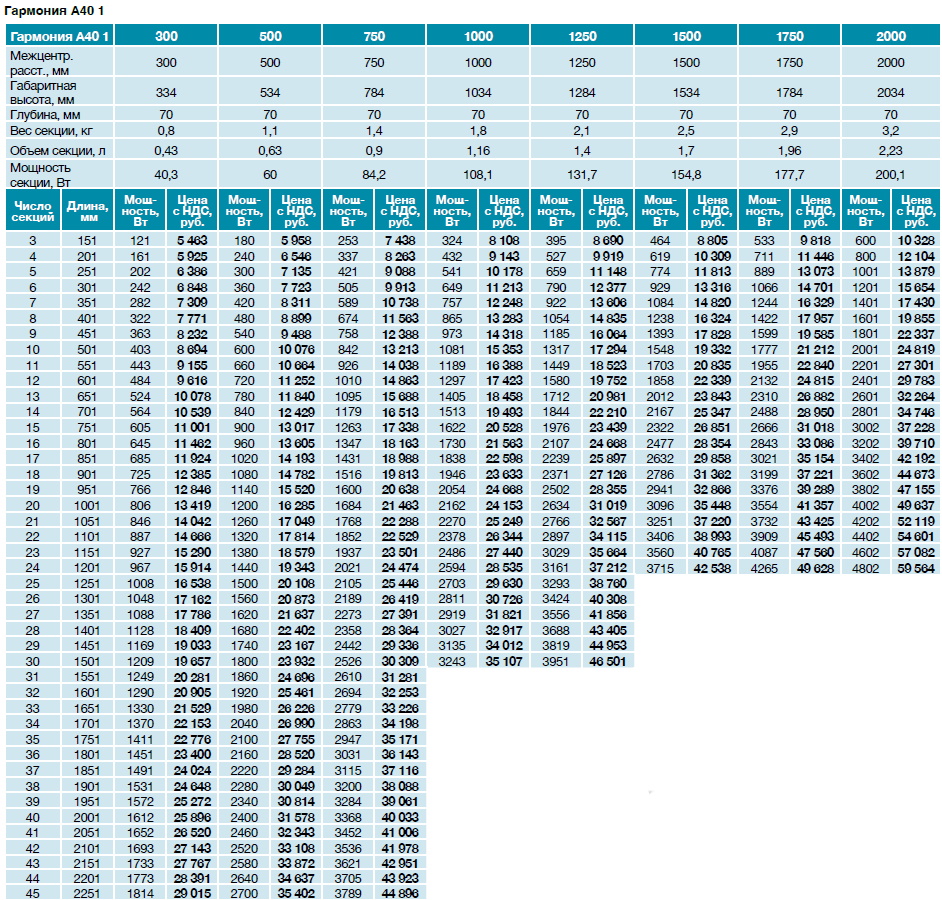Click section volume value "0,63"

click(x=270, y=150)
